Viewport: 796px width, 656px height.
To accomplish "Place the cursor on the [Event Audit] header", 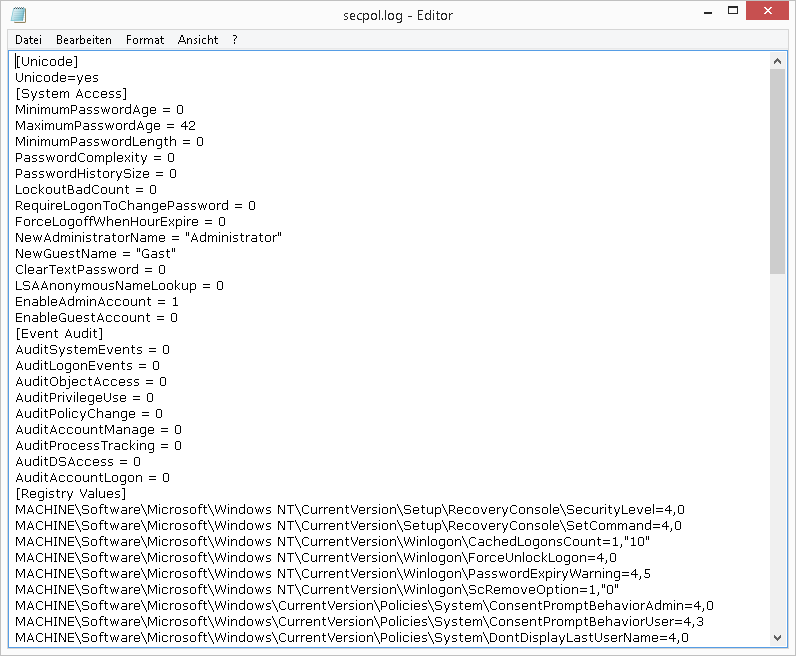I will click(x=59, y=334).
